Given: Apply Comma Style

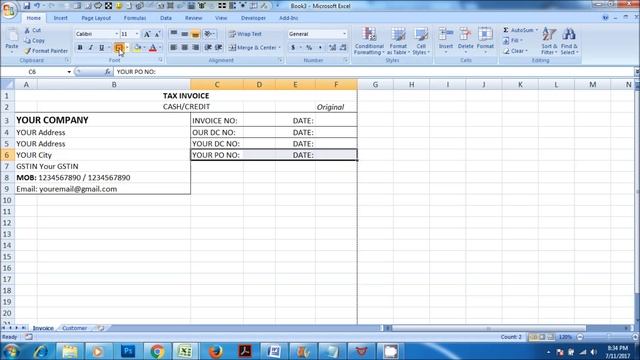Looking at the screenshot, I should (320, 48).
